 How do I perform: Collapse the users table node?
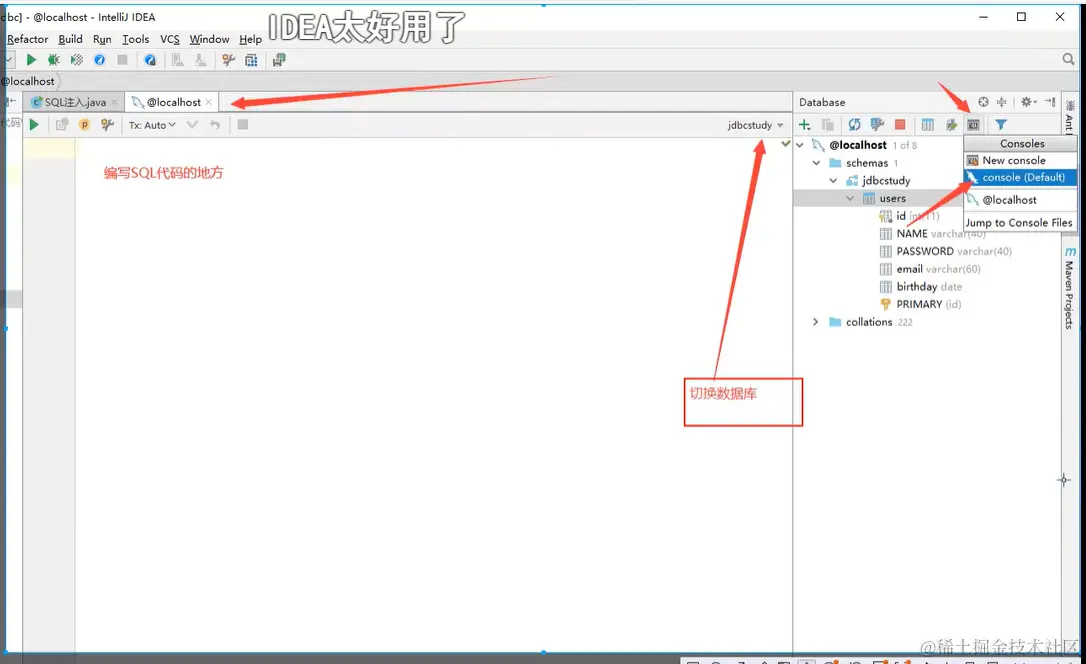pyautogui.click(x=850, y=198)
